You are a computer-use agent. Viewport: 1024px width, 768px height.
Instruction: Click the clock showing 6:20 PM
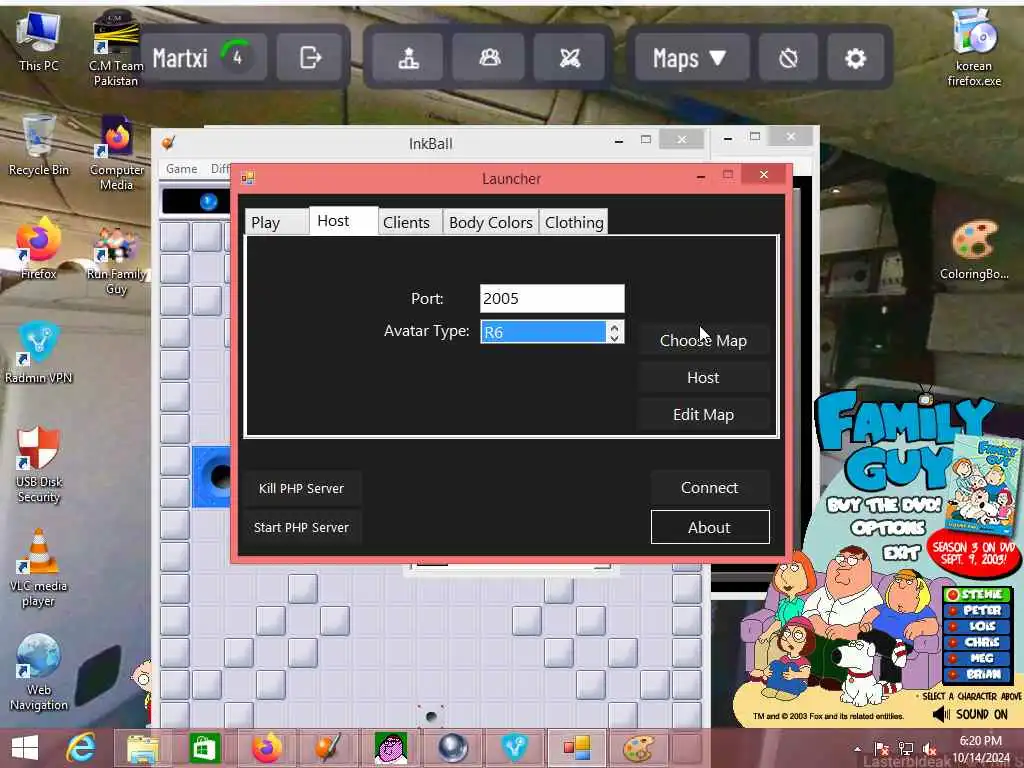(x=980, y=741)
